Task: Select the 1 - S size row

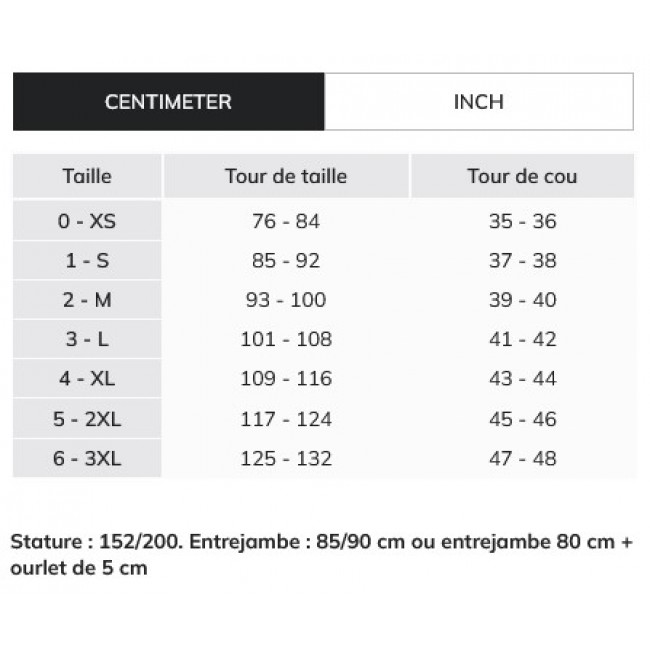Action: click(x=87, y=261)
